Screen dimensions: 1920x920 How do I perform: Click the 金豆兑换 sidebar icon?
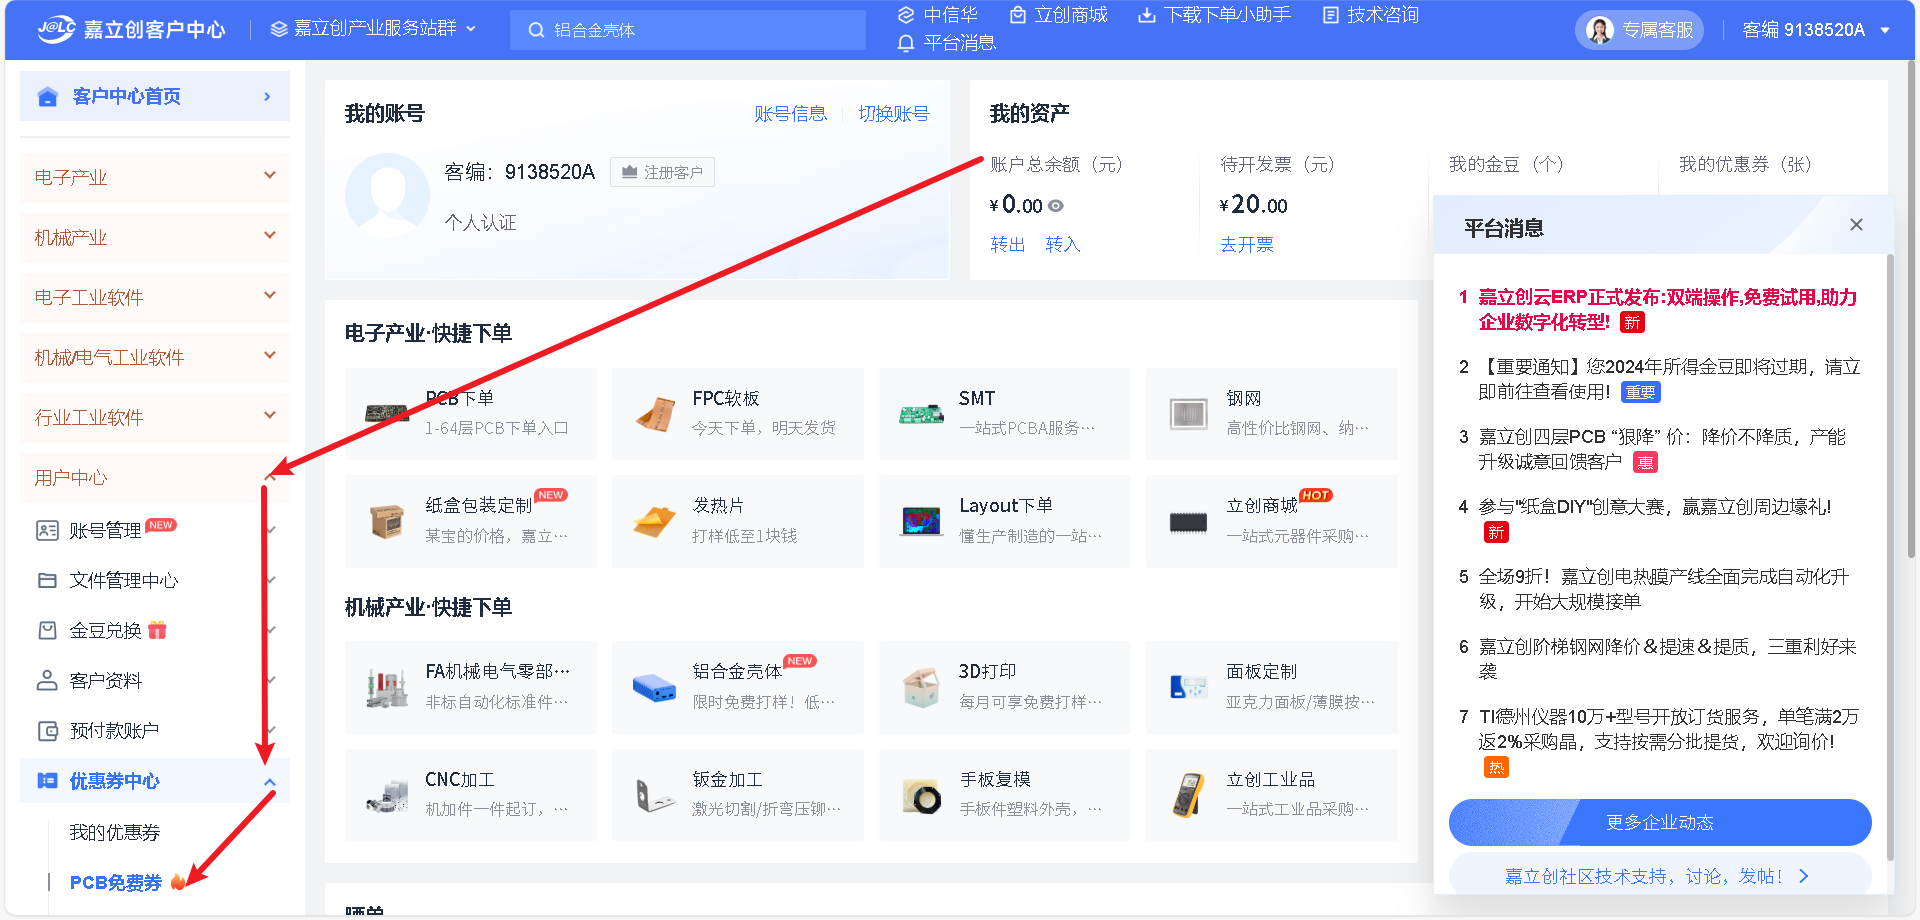coord(47,630)
